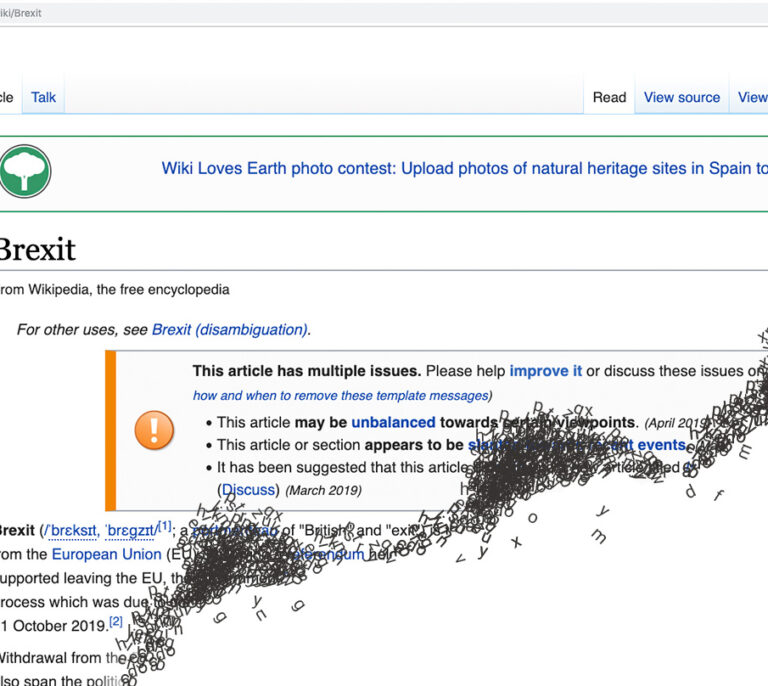Click the /ˈbrɛksɪt/ pronunciation link
The height and width of the screenshot is (686, 768).
click(72, 531)
